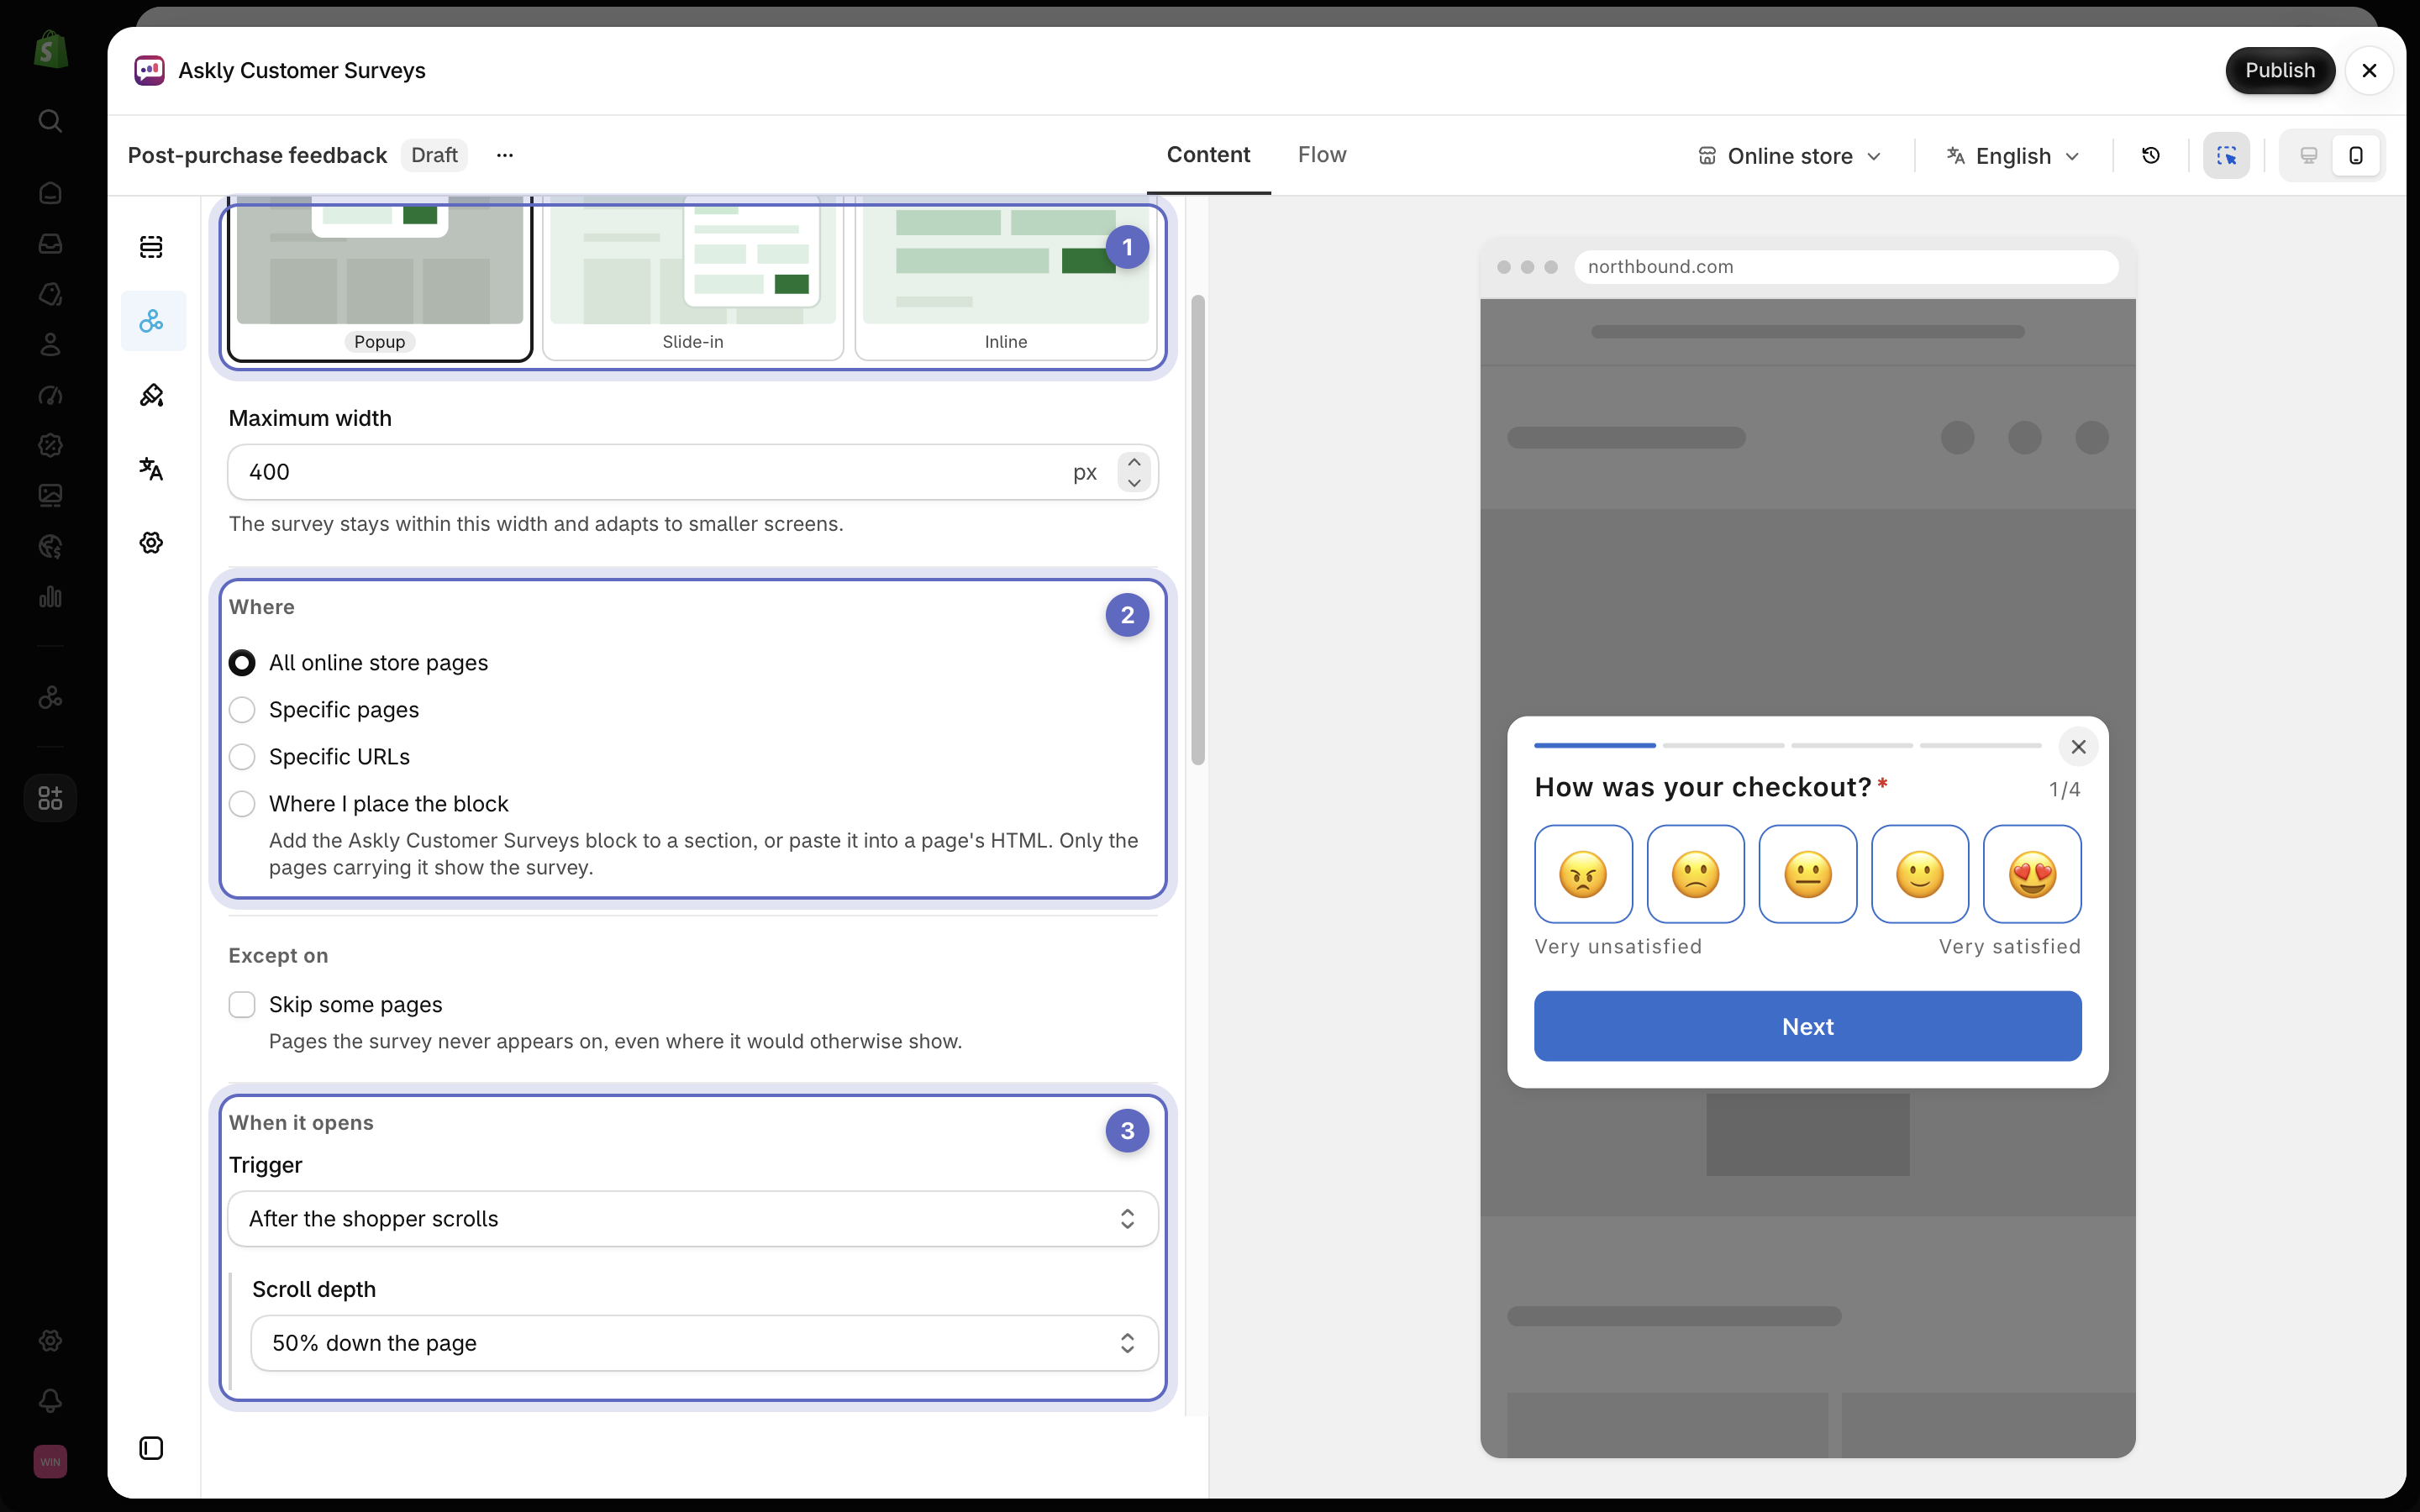2420x1512 pixels.
Task: Select the heart-eyes emoji rating
Action: [x=2032, y=874]
